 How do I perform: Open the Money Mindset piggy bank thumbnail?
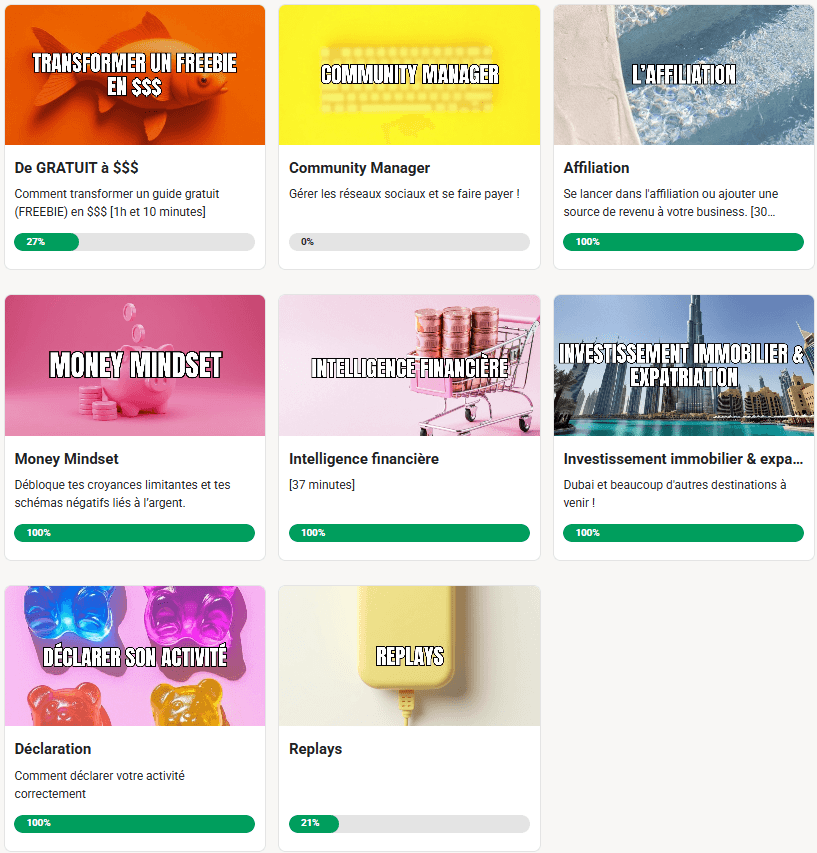[135, 366]
